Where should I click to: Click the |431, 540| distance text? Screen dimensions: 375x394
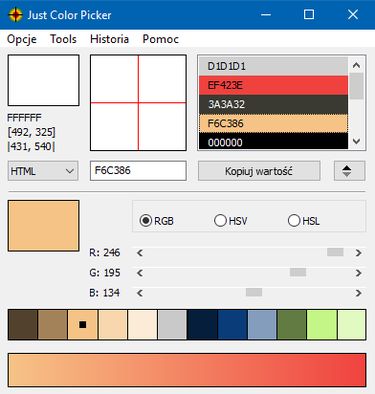pyautogui.click(x=31, y=146)
